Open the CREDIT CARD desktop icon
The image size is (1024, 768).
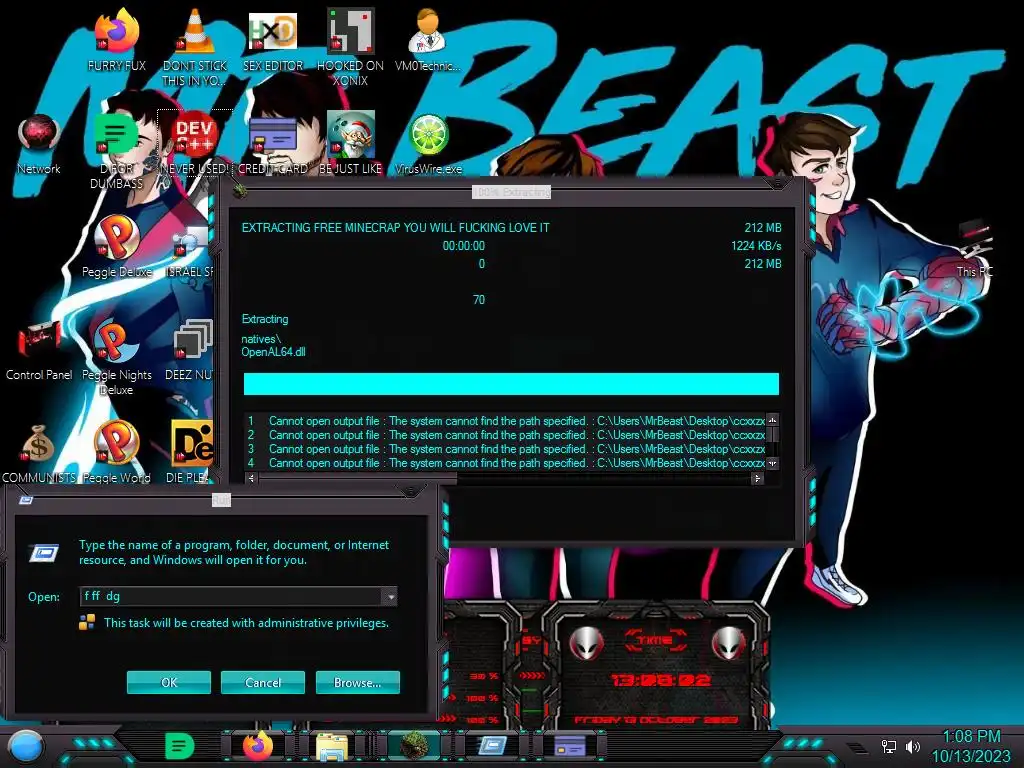click(272, 144)
